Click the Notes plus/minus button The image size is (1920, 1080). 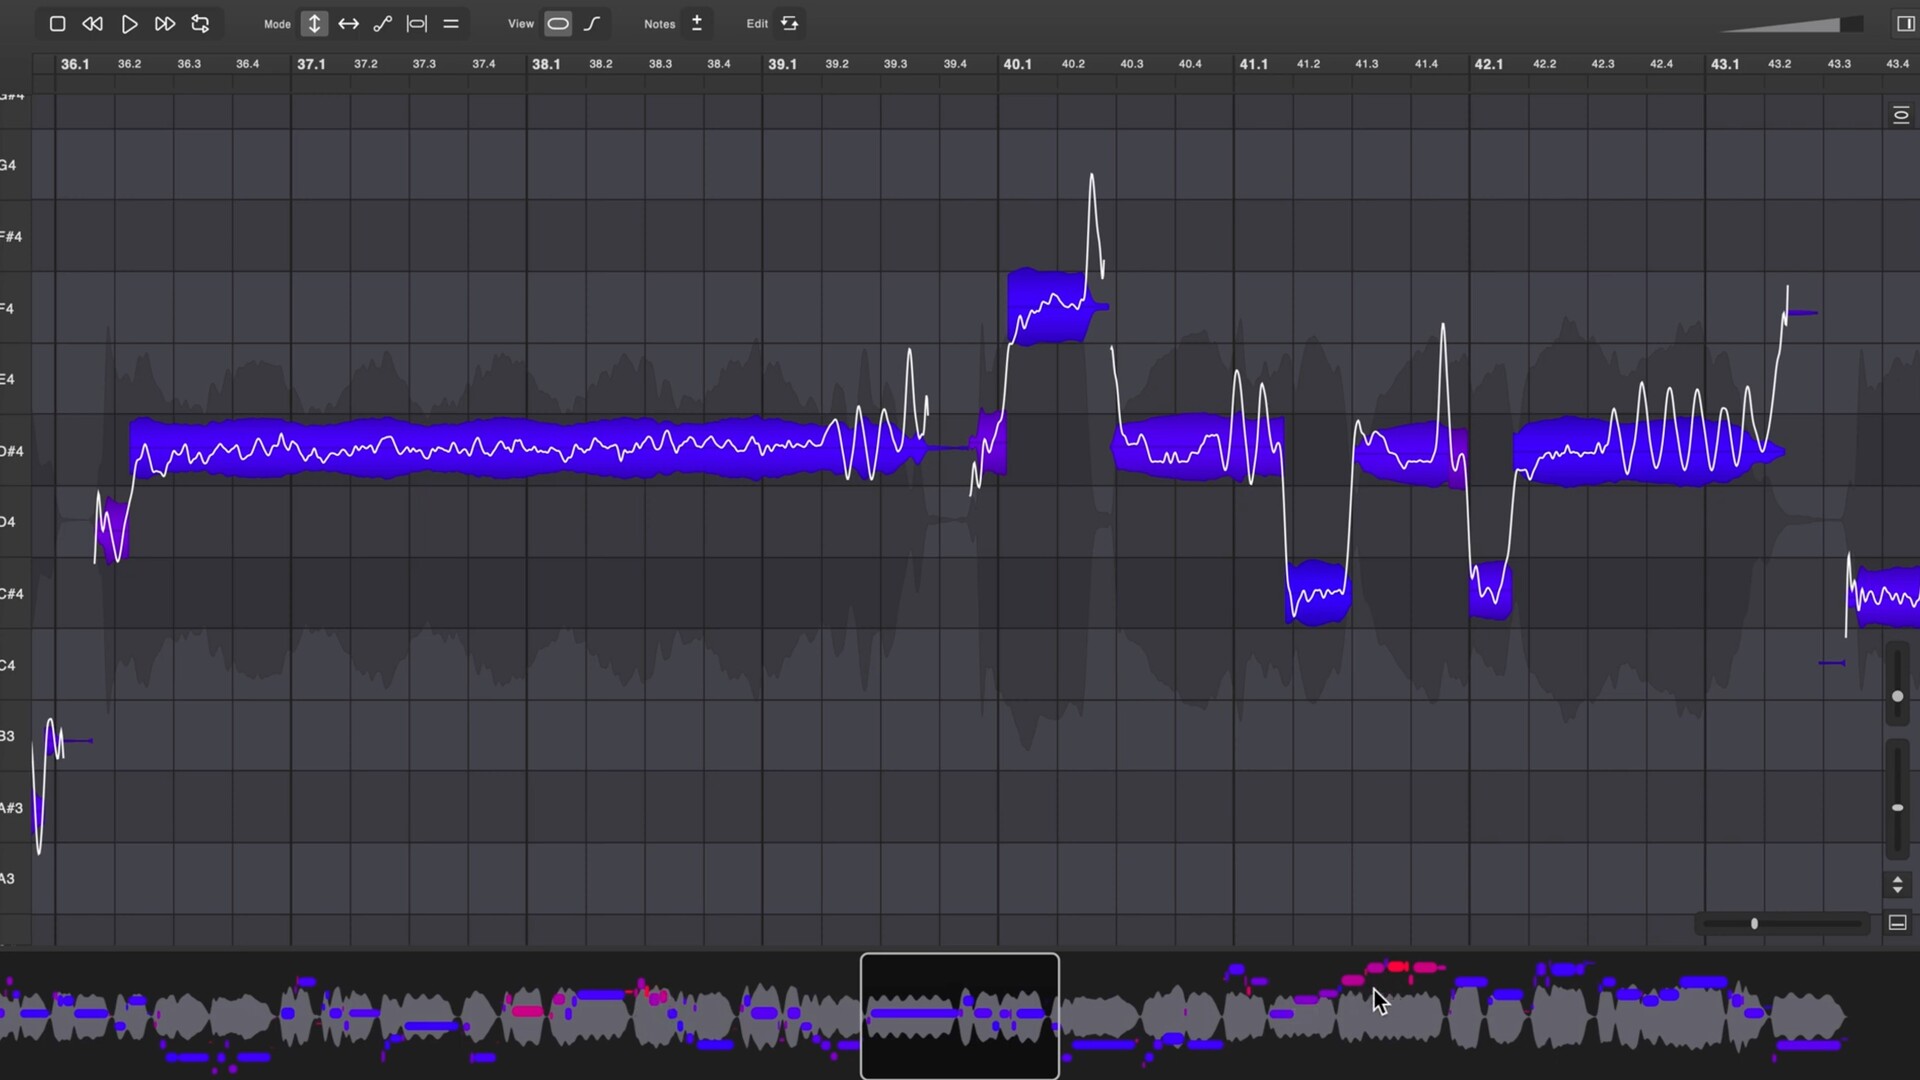(697, 23)
